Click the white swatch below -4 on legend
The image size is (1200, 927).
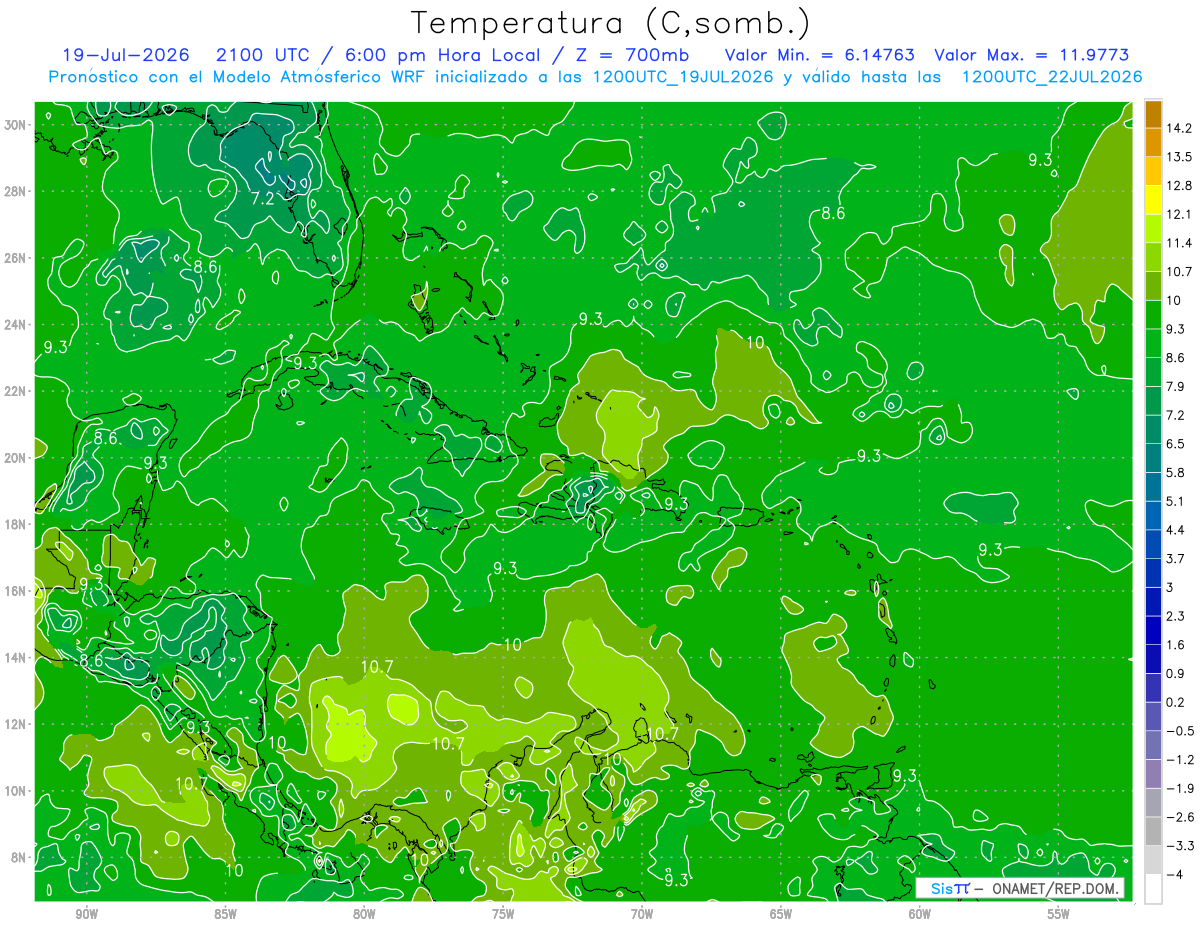click(1153, 889)
